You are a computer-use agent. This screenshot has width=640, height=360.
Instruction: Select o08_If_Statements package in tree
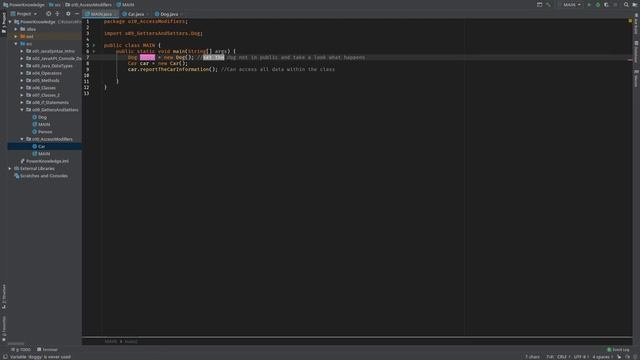click(50, 102)
